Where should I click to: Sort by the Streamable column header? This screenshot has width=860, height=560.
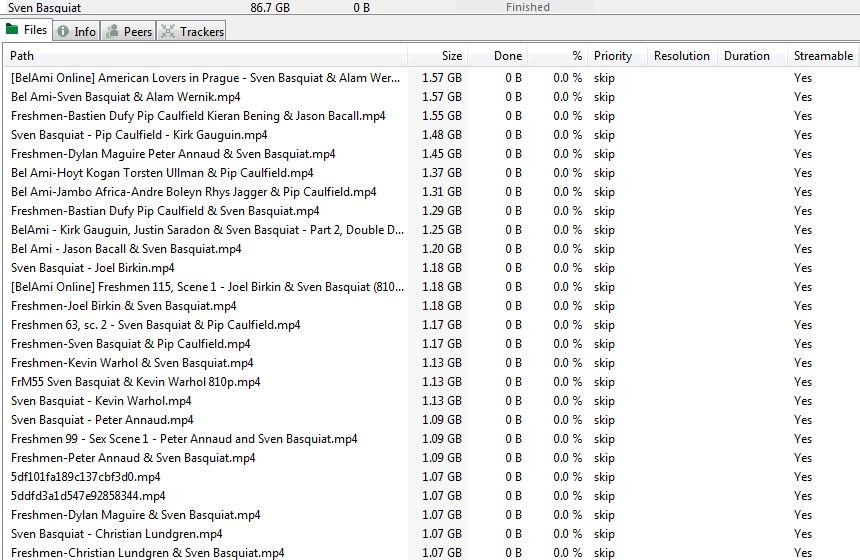pos(822,56)
